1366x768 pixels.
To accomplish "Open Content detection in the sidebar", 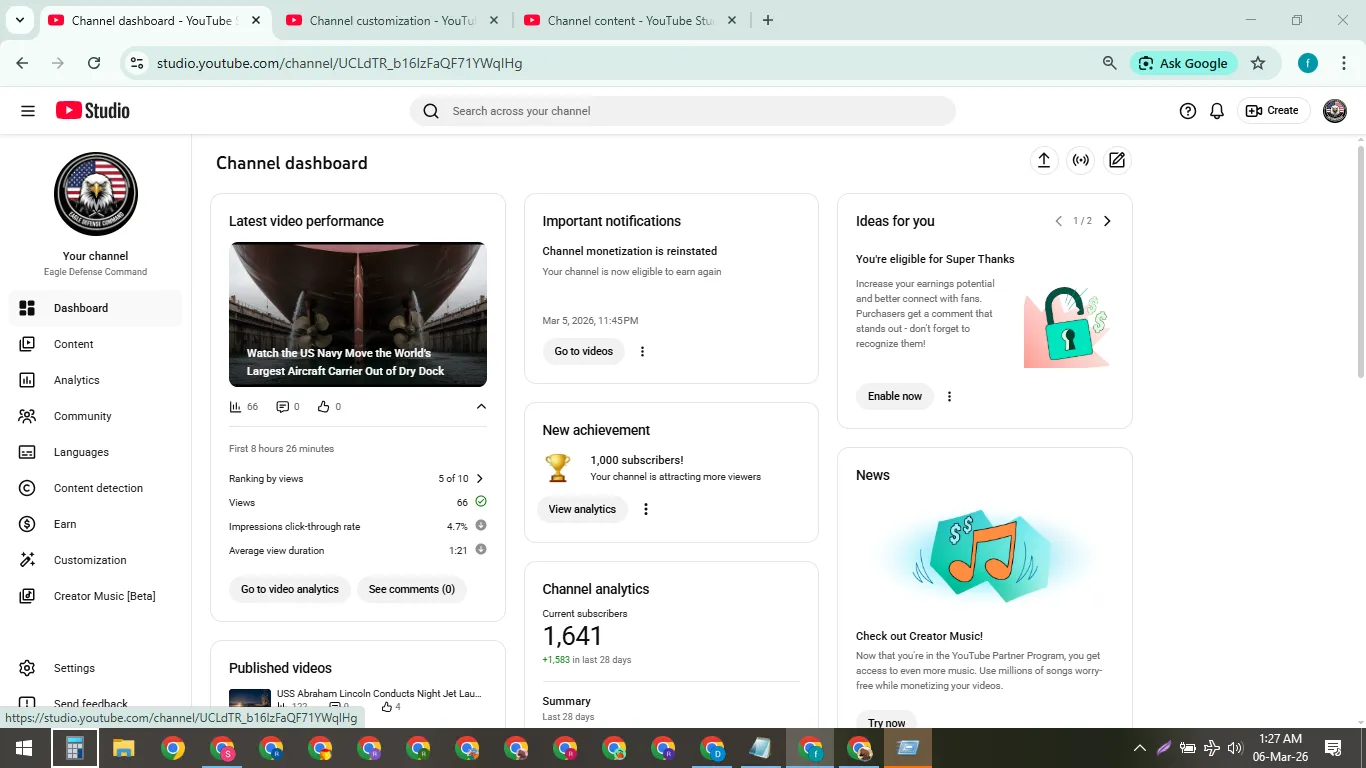I will pyautogui.click(x=96, y=488).
